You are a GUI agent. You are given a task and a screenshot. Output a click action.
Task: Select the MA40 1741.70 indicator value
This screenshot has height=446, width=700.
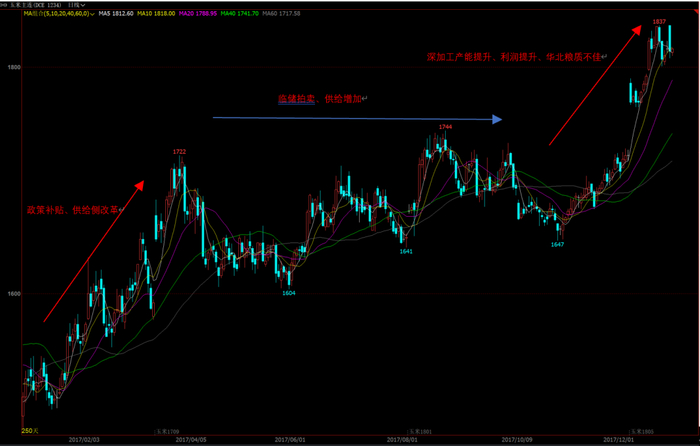point(239,14)
